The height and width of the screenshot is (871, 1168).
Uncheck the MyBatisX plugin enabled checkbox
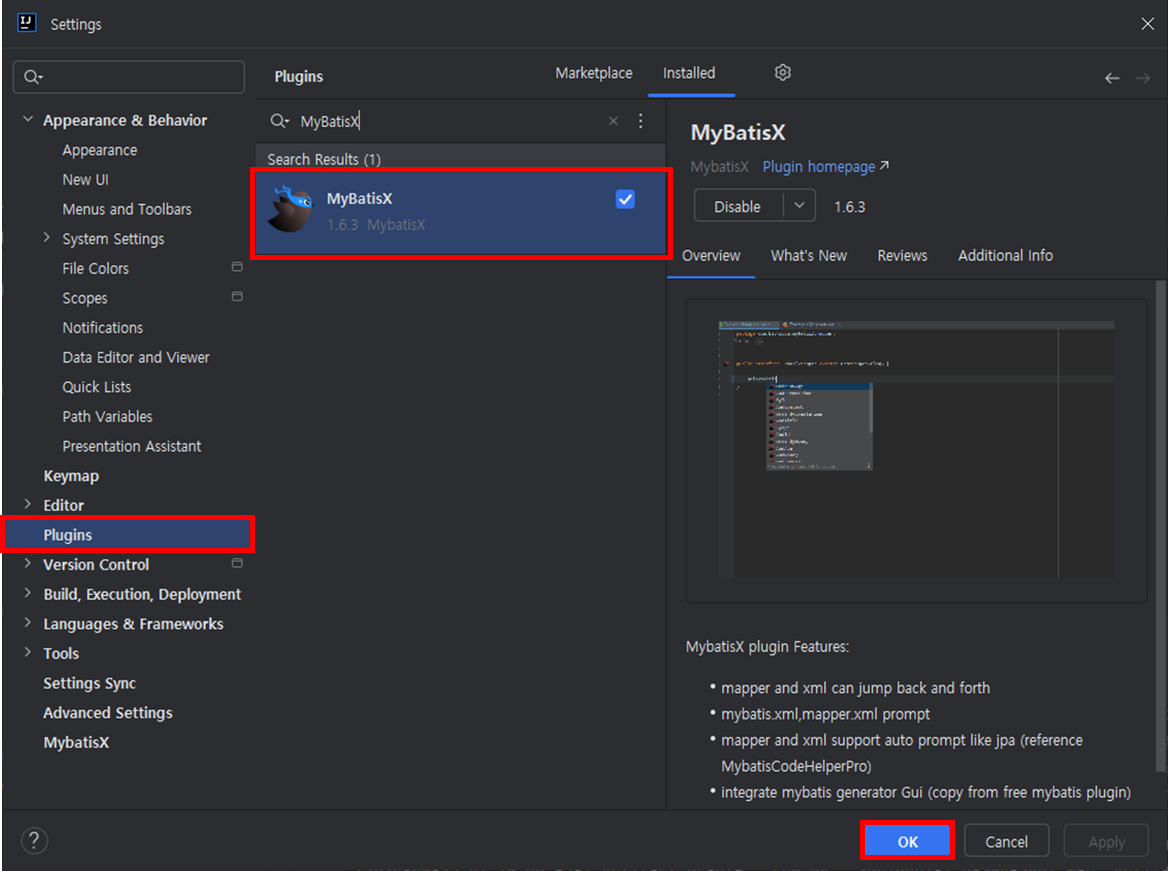[x=625, y=199]
